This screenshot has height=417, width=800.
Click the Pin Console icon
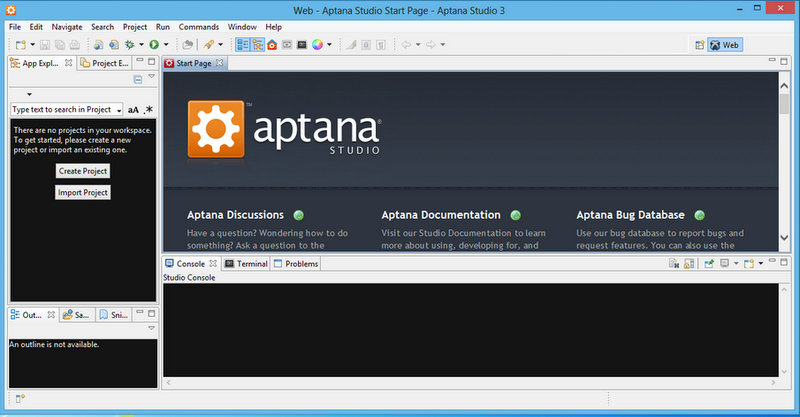pyautogui.click(x=709, y=263)
